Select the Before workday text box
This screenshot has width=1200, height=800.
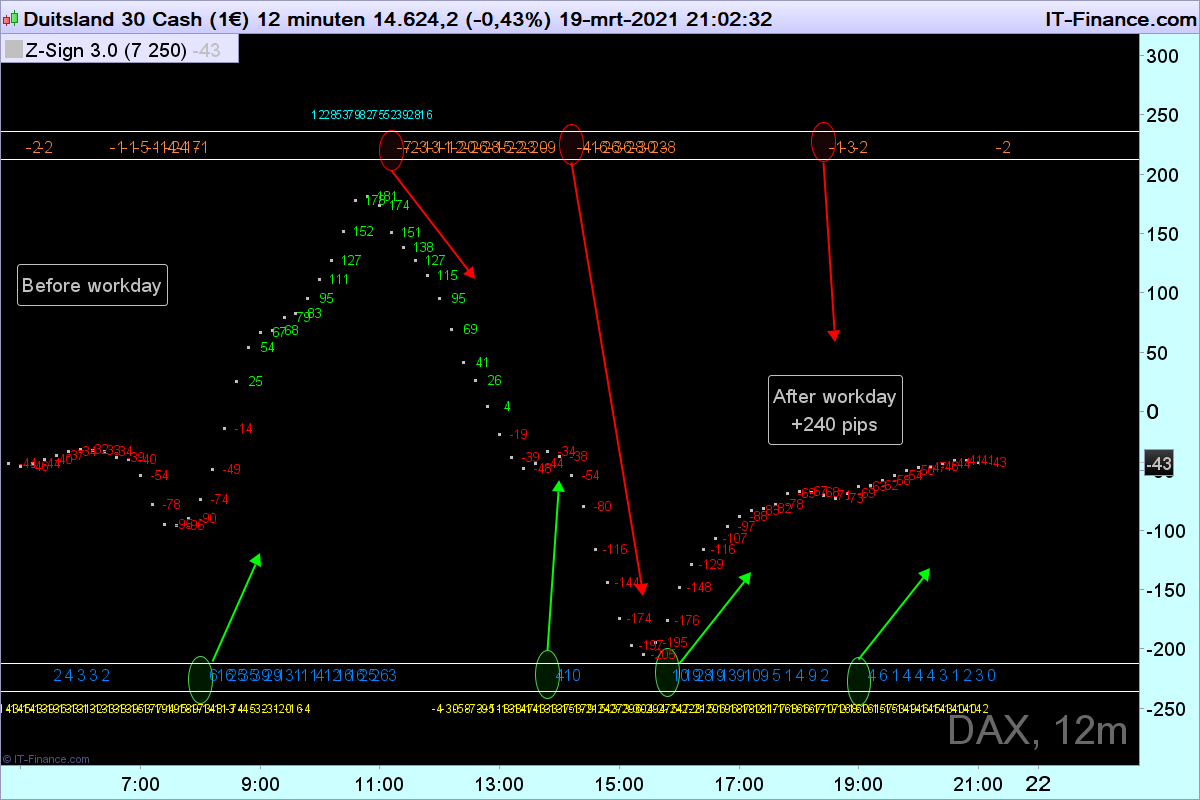(x=92, y=286)
